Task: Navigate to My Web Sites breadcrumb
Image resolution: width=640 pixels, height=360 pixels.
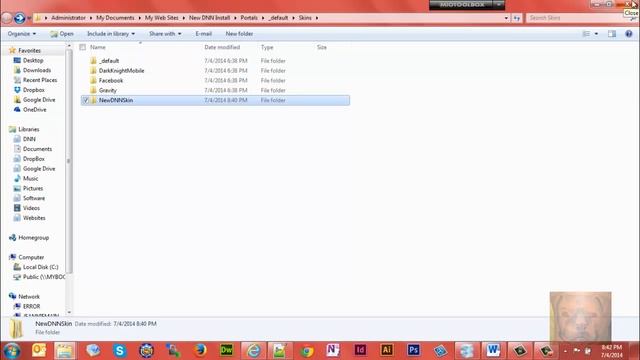Action: (x=162, y=18)
